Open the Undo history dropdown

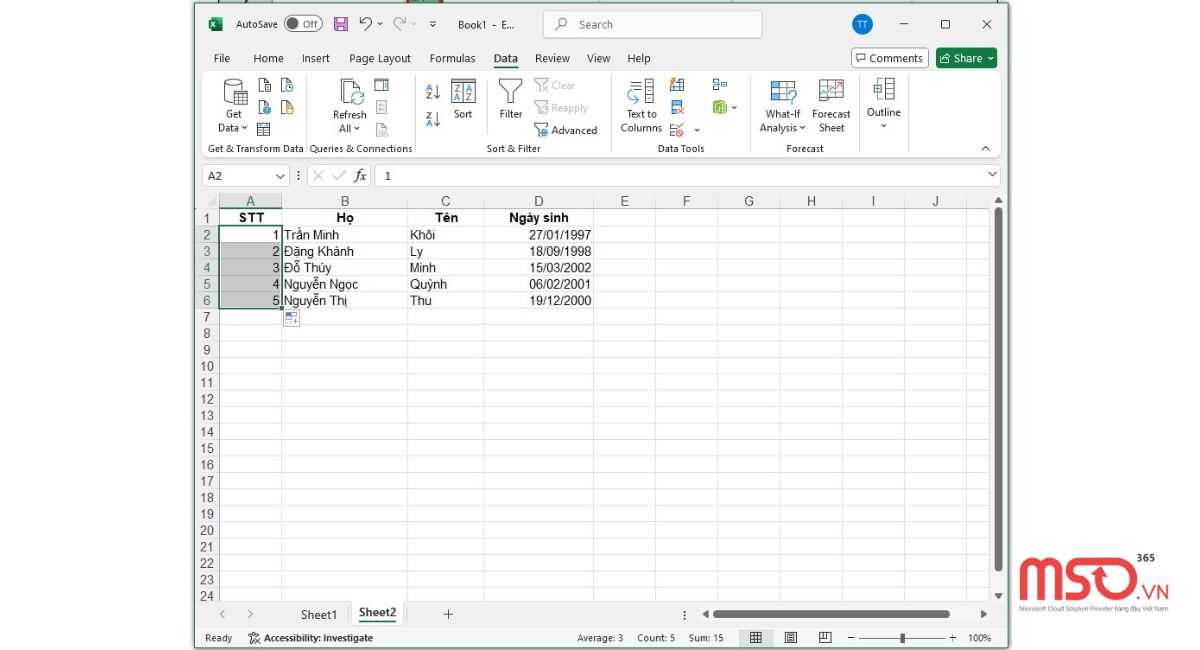380,24
